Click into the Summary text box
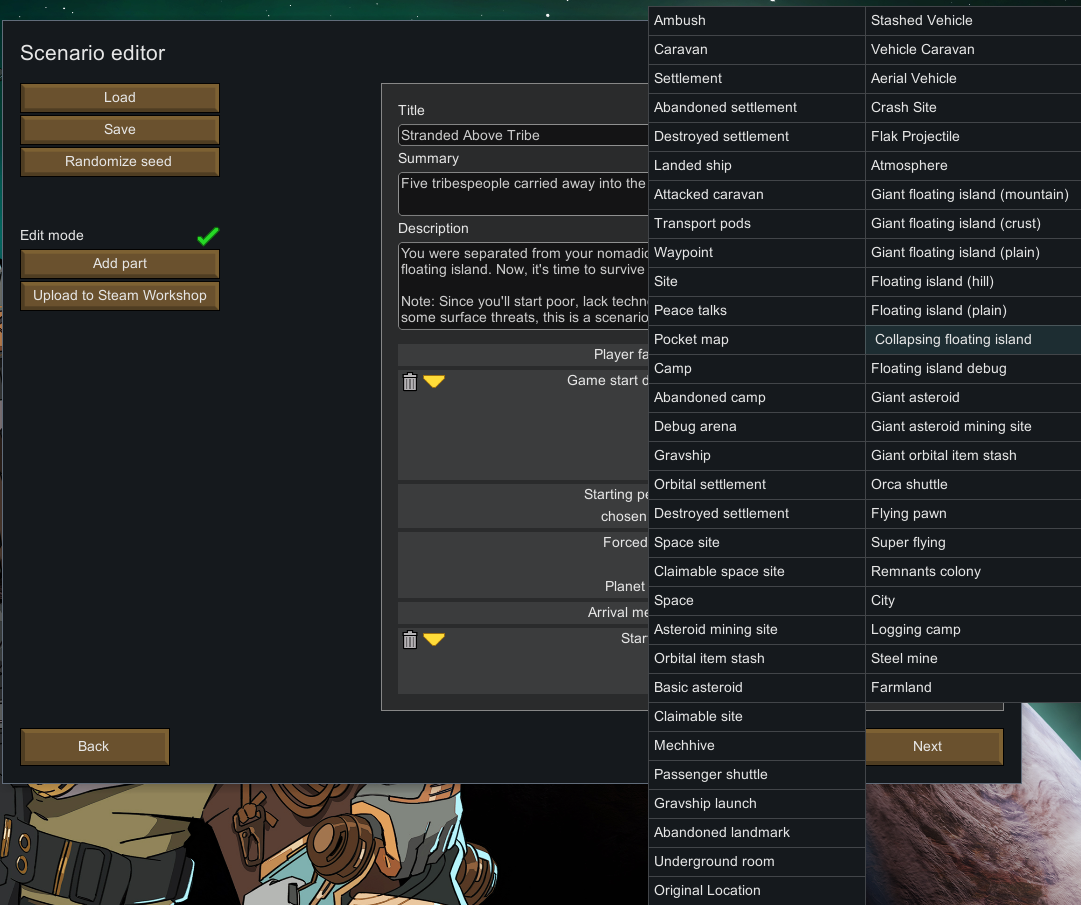 click(x=523, y=194)
